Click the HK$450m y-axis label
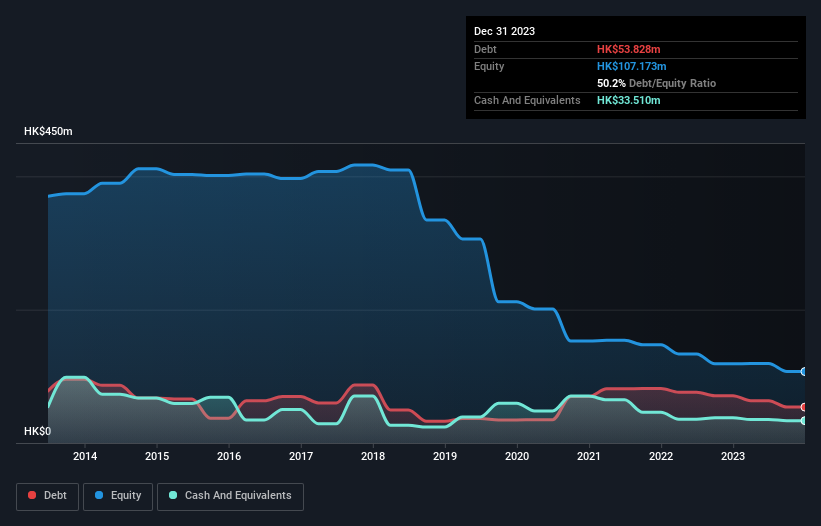Image resolution: width=821 pixels, height=526 pixels. [48, 131]
